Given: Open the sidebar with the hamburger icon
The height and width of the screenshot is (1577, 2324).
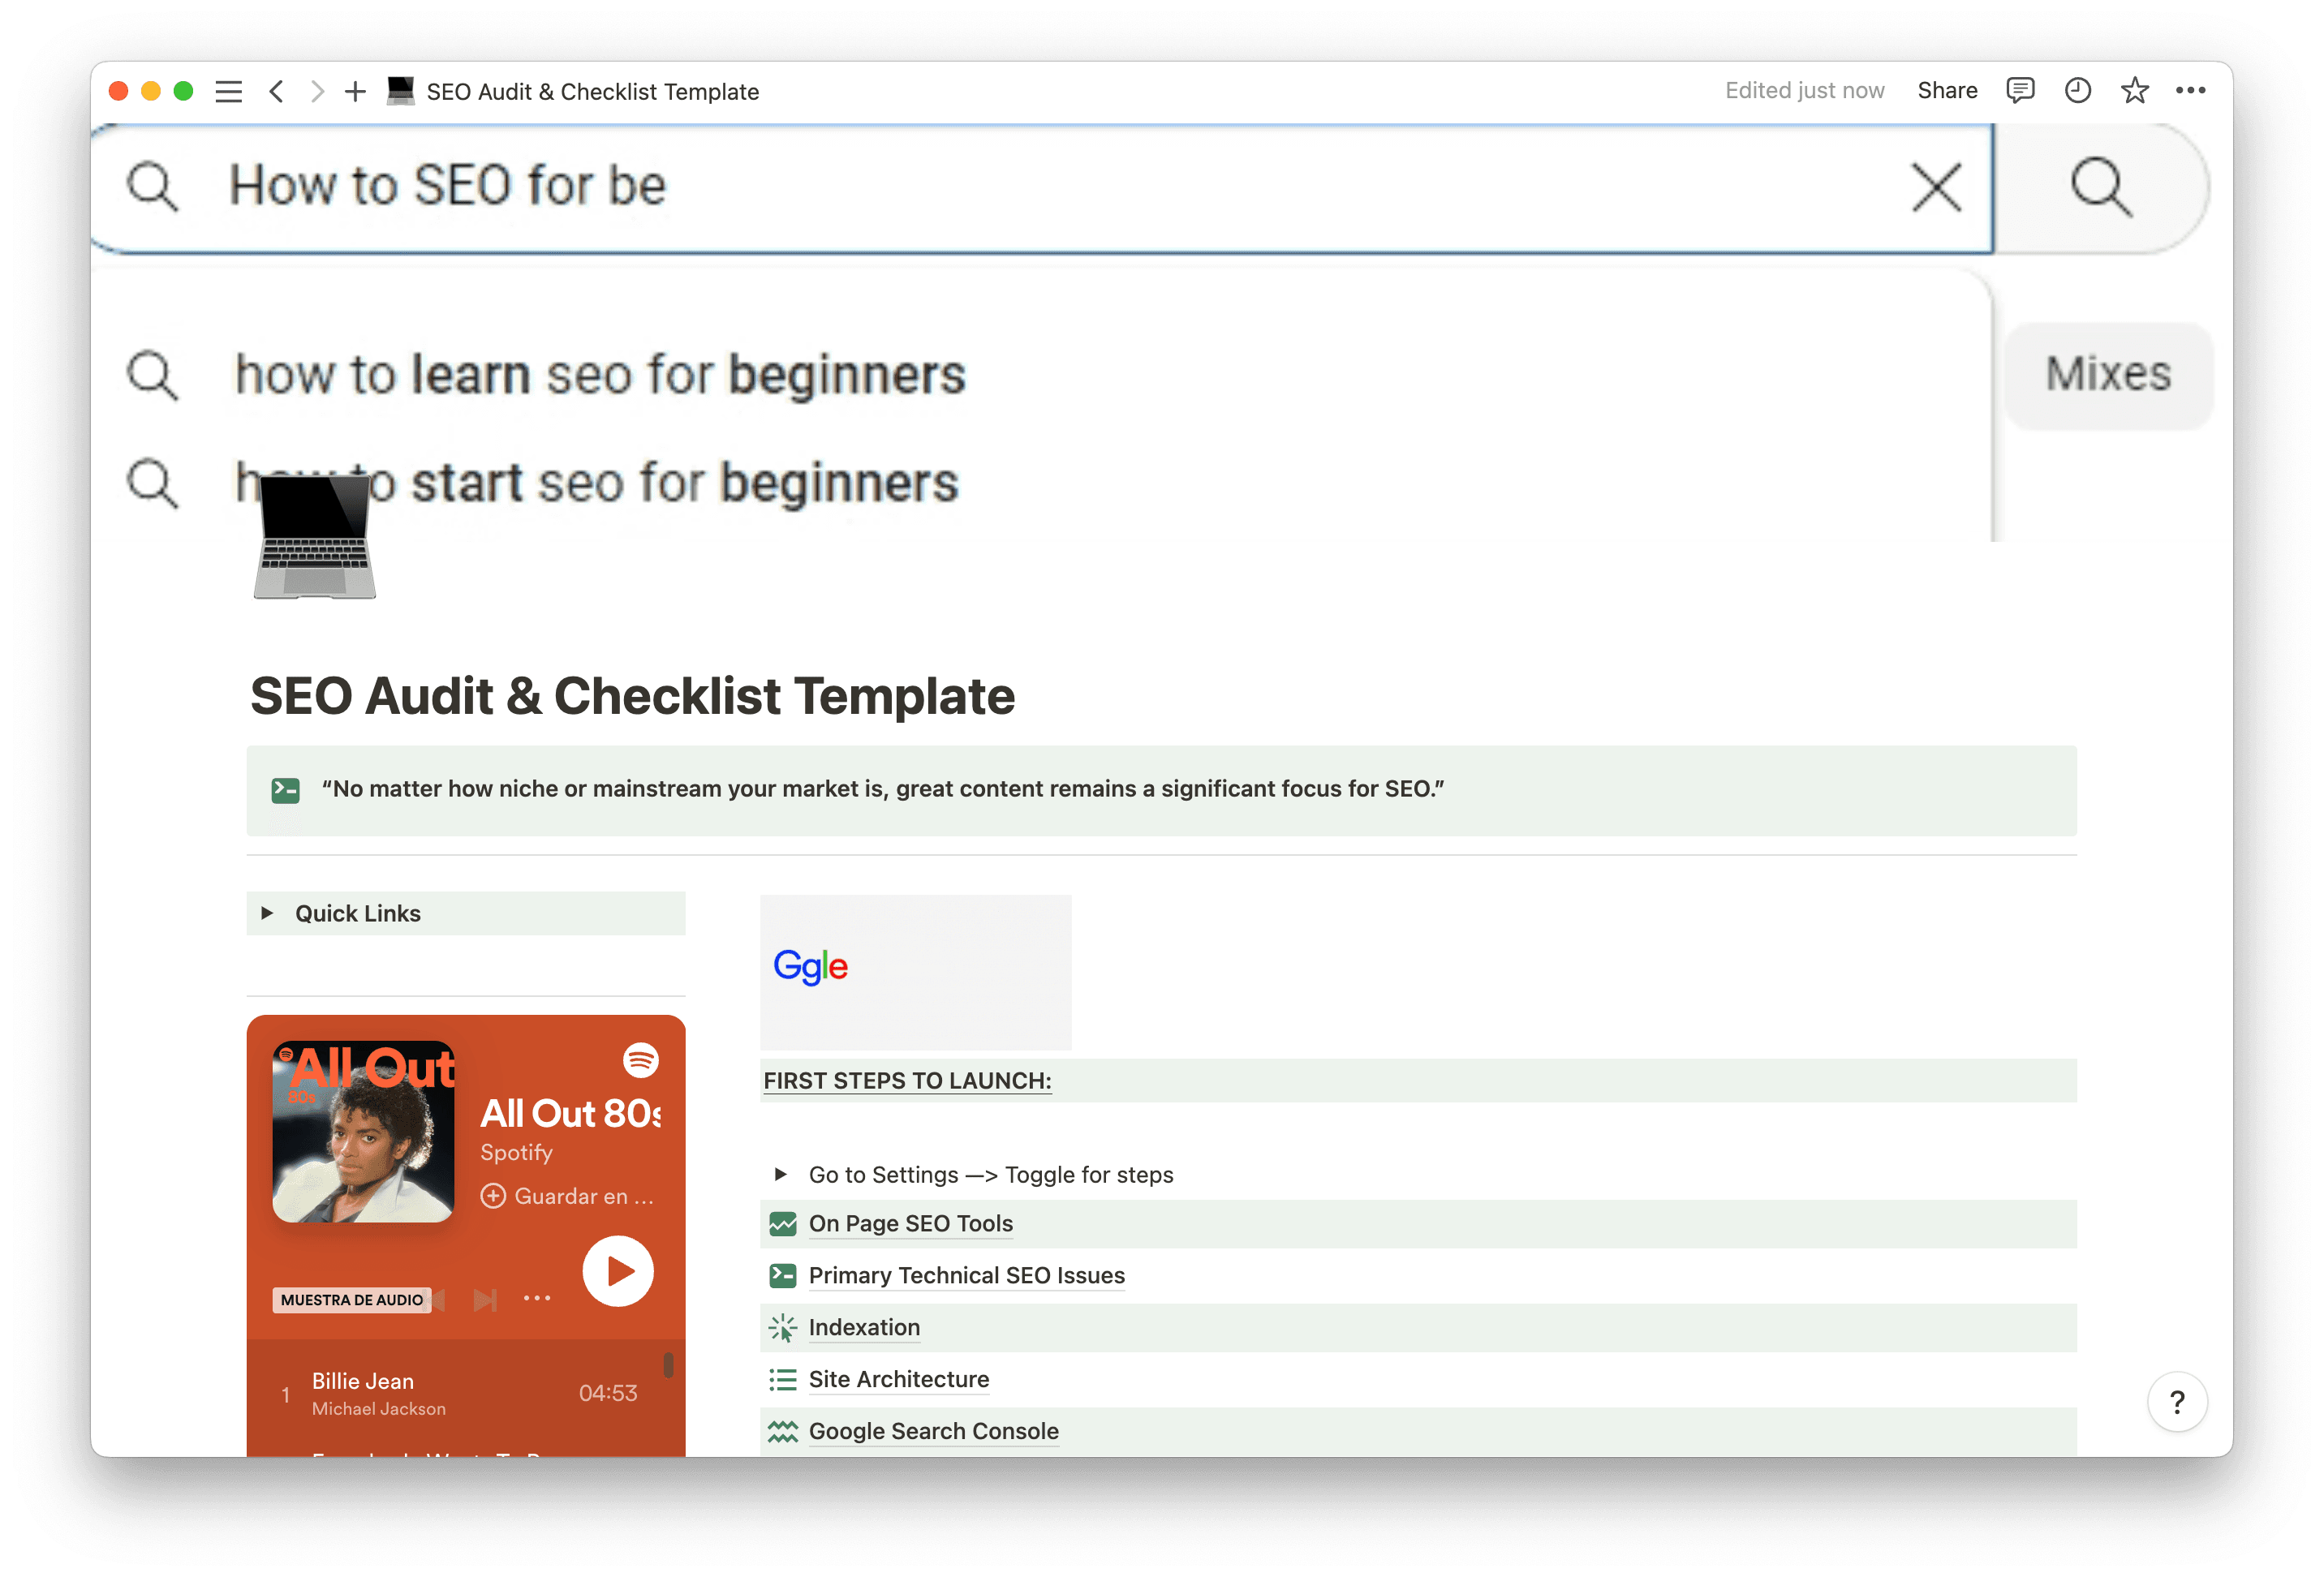Looking at the screenshot, I should click(228, 91).
